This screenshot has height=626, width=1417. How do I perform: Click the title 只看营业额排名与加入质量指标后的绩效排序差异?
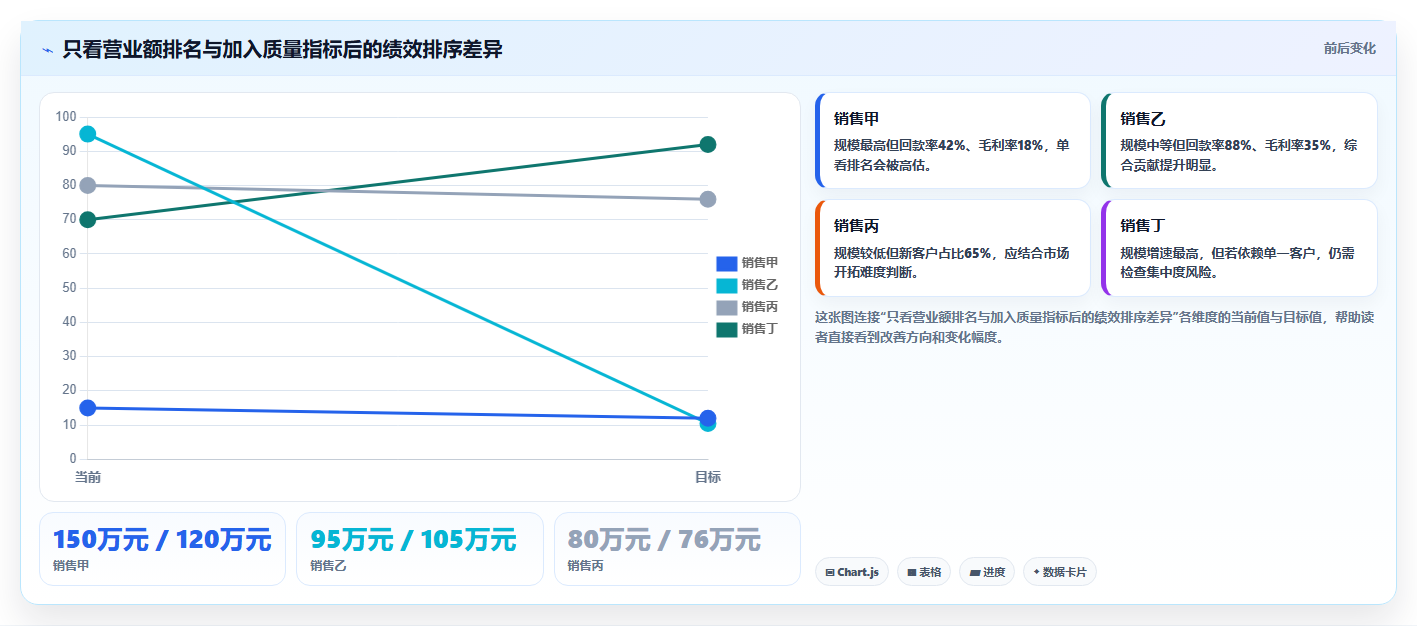pyautogui.click(x=282, y=49)
